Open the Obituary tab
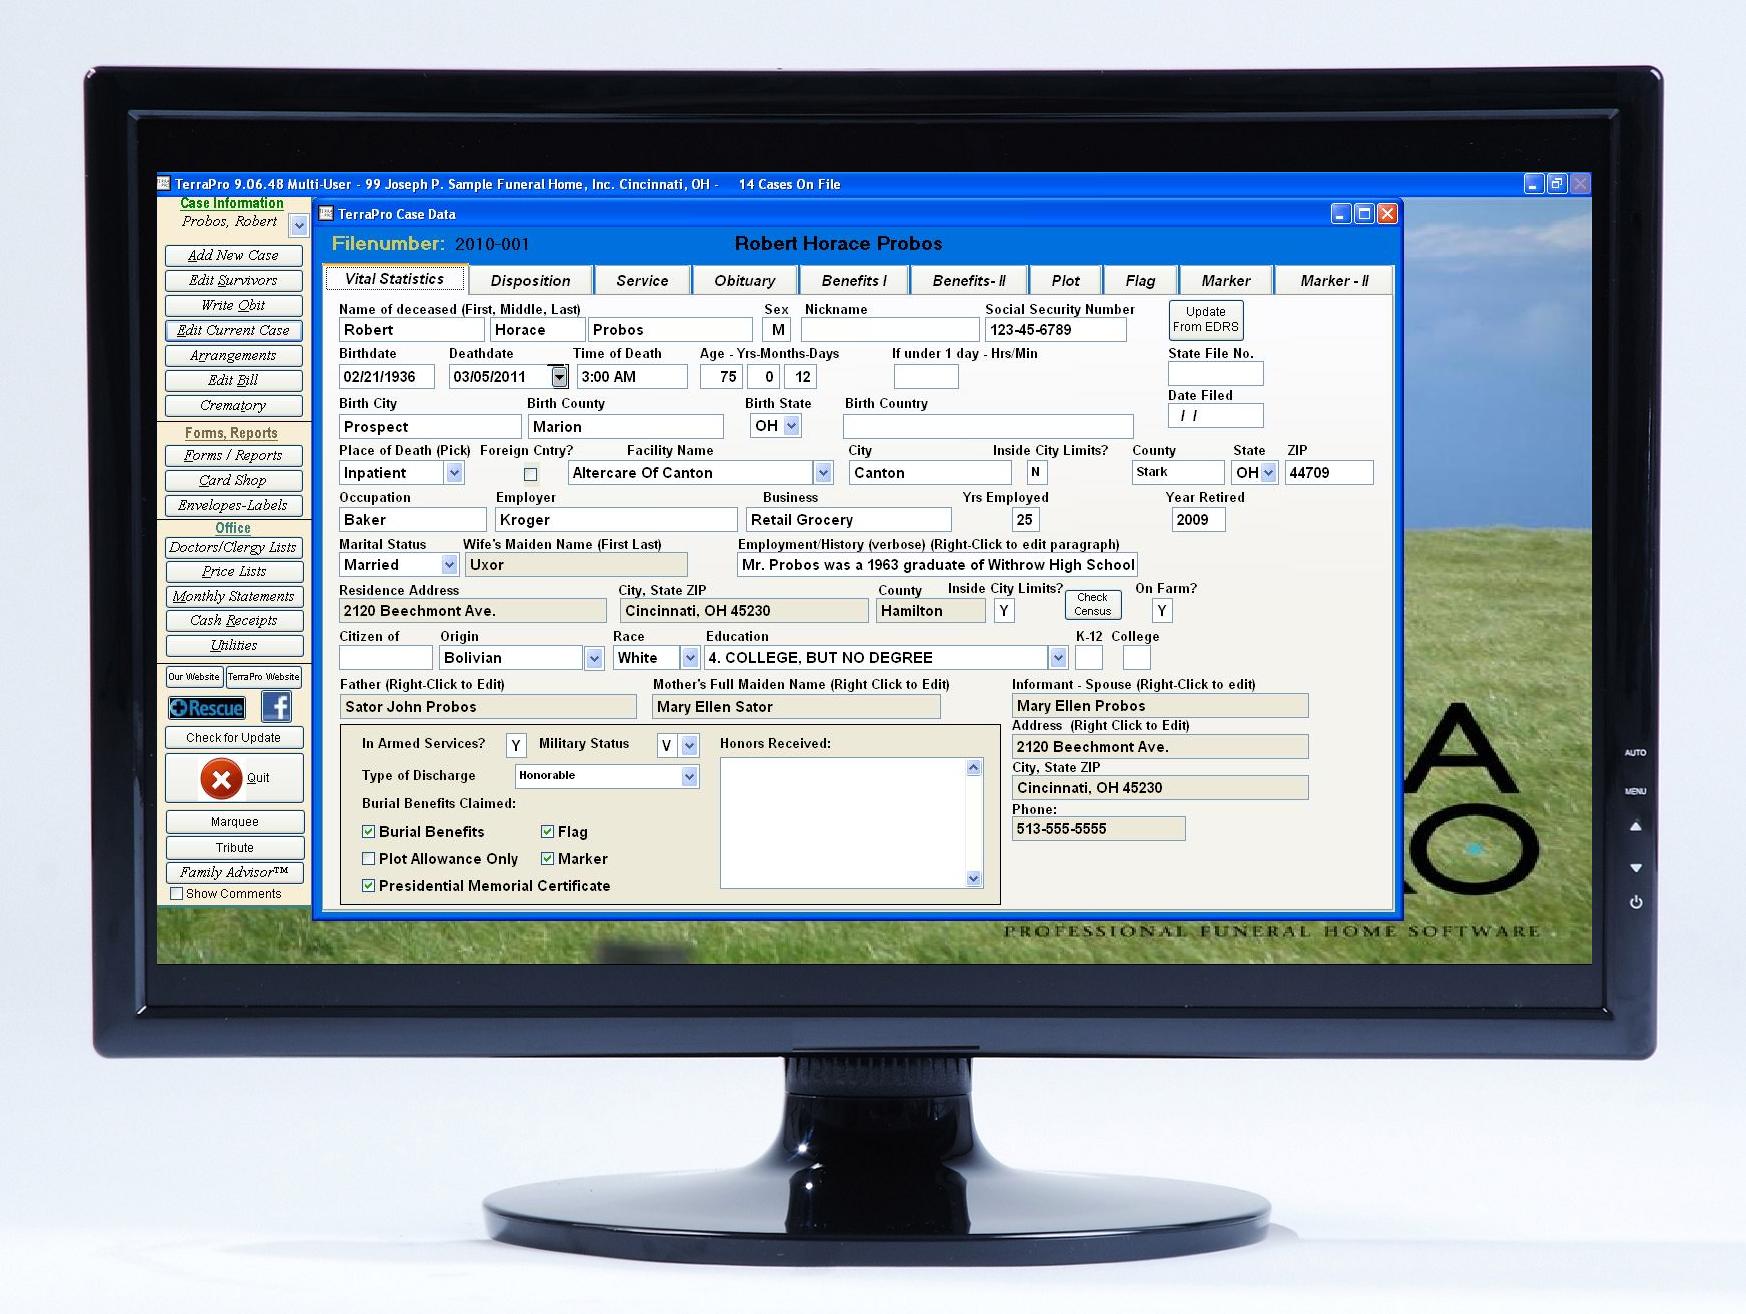 (x=744, y=281)
